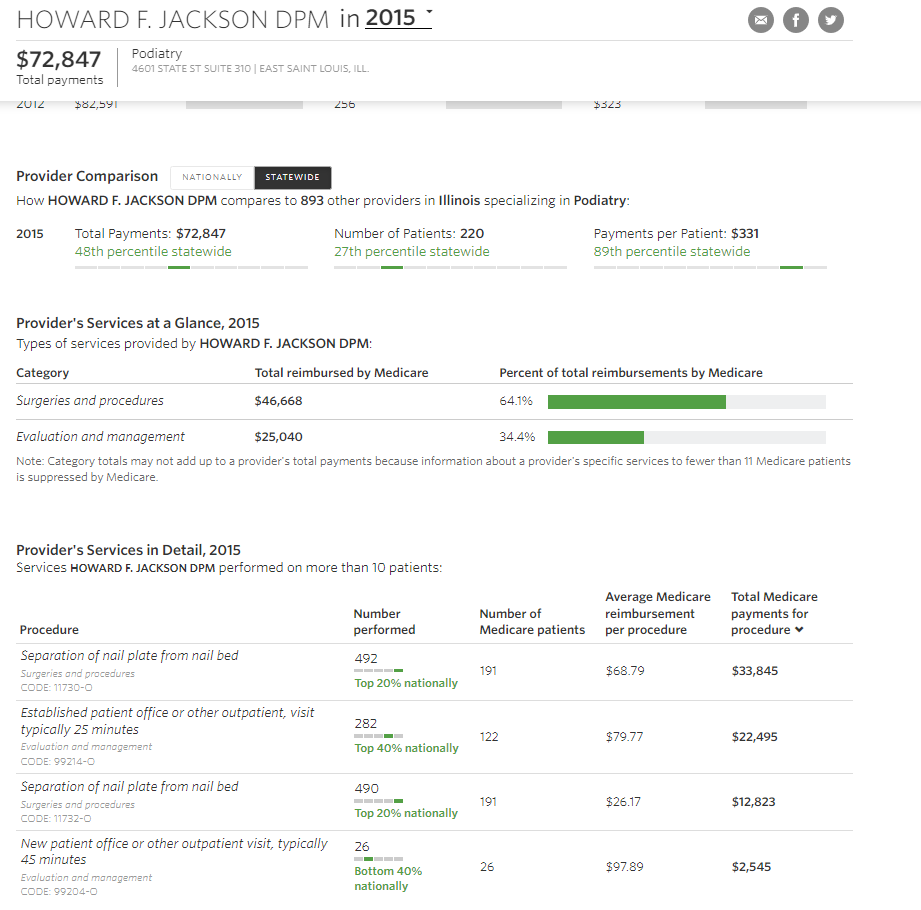Click Surgeries and procedures green percentage bar
This screenshot has width=921, height=910.
click(x=636, y=402)
